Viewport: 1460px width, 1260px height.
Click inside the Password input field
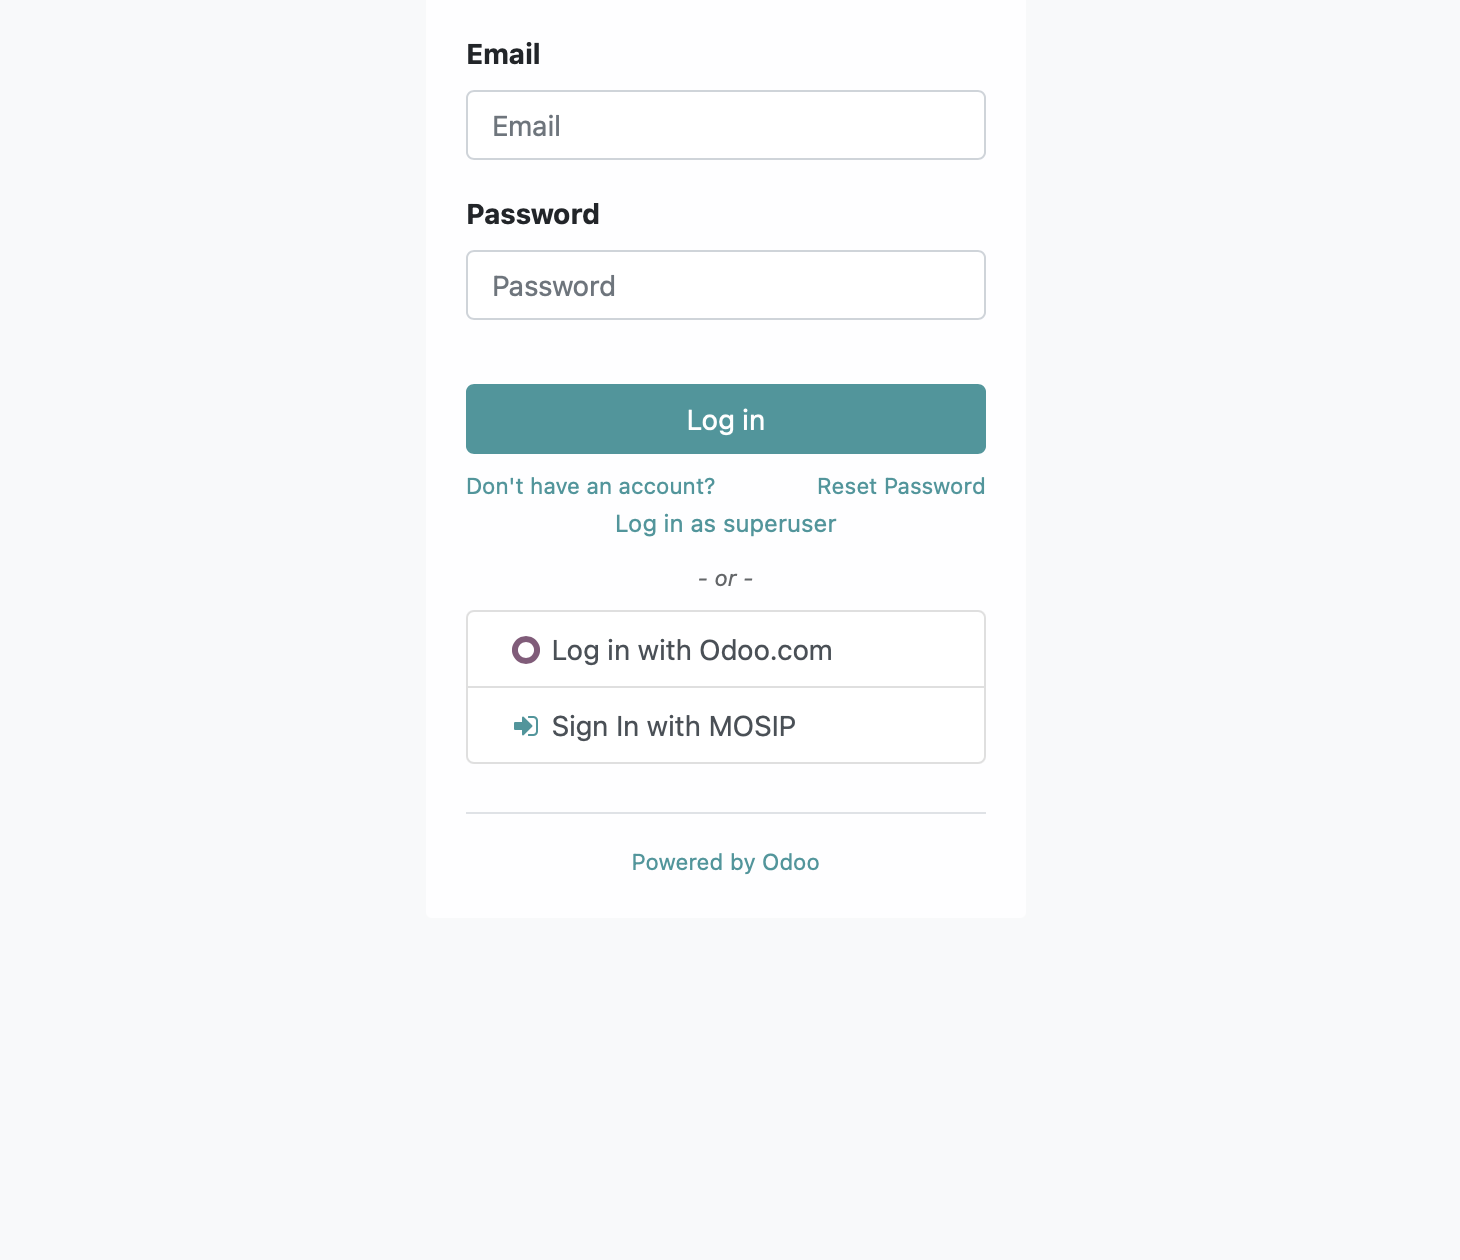coord(725,285)
